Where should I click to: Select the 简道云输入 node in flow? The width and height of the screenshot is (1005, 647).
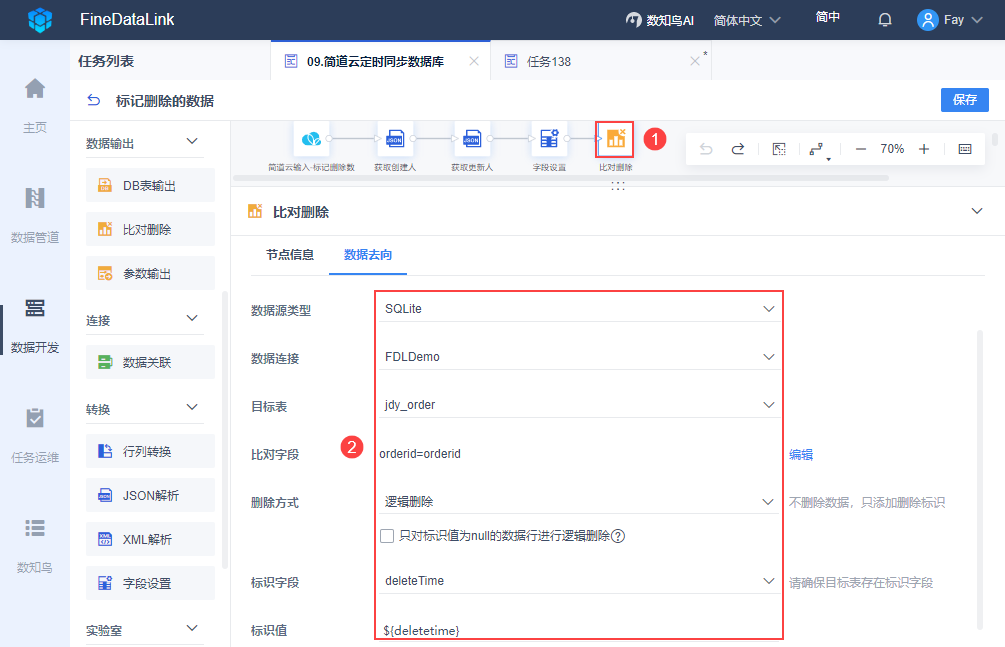click(311, 139)
